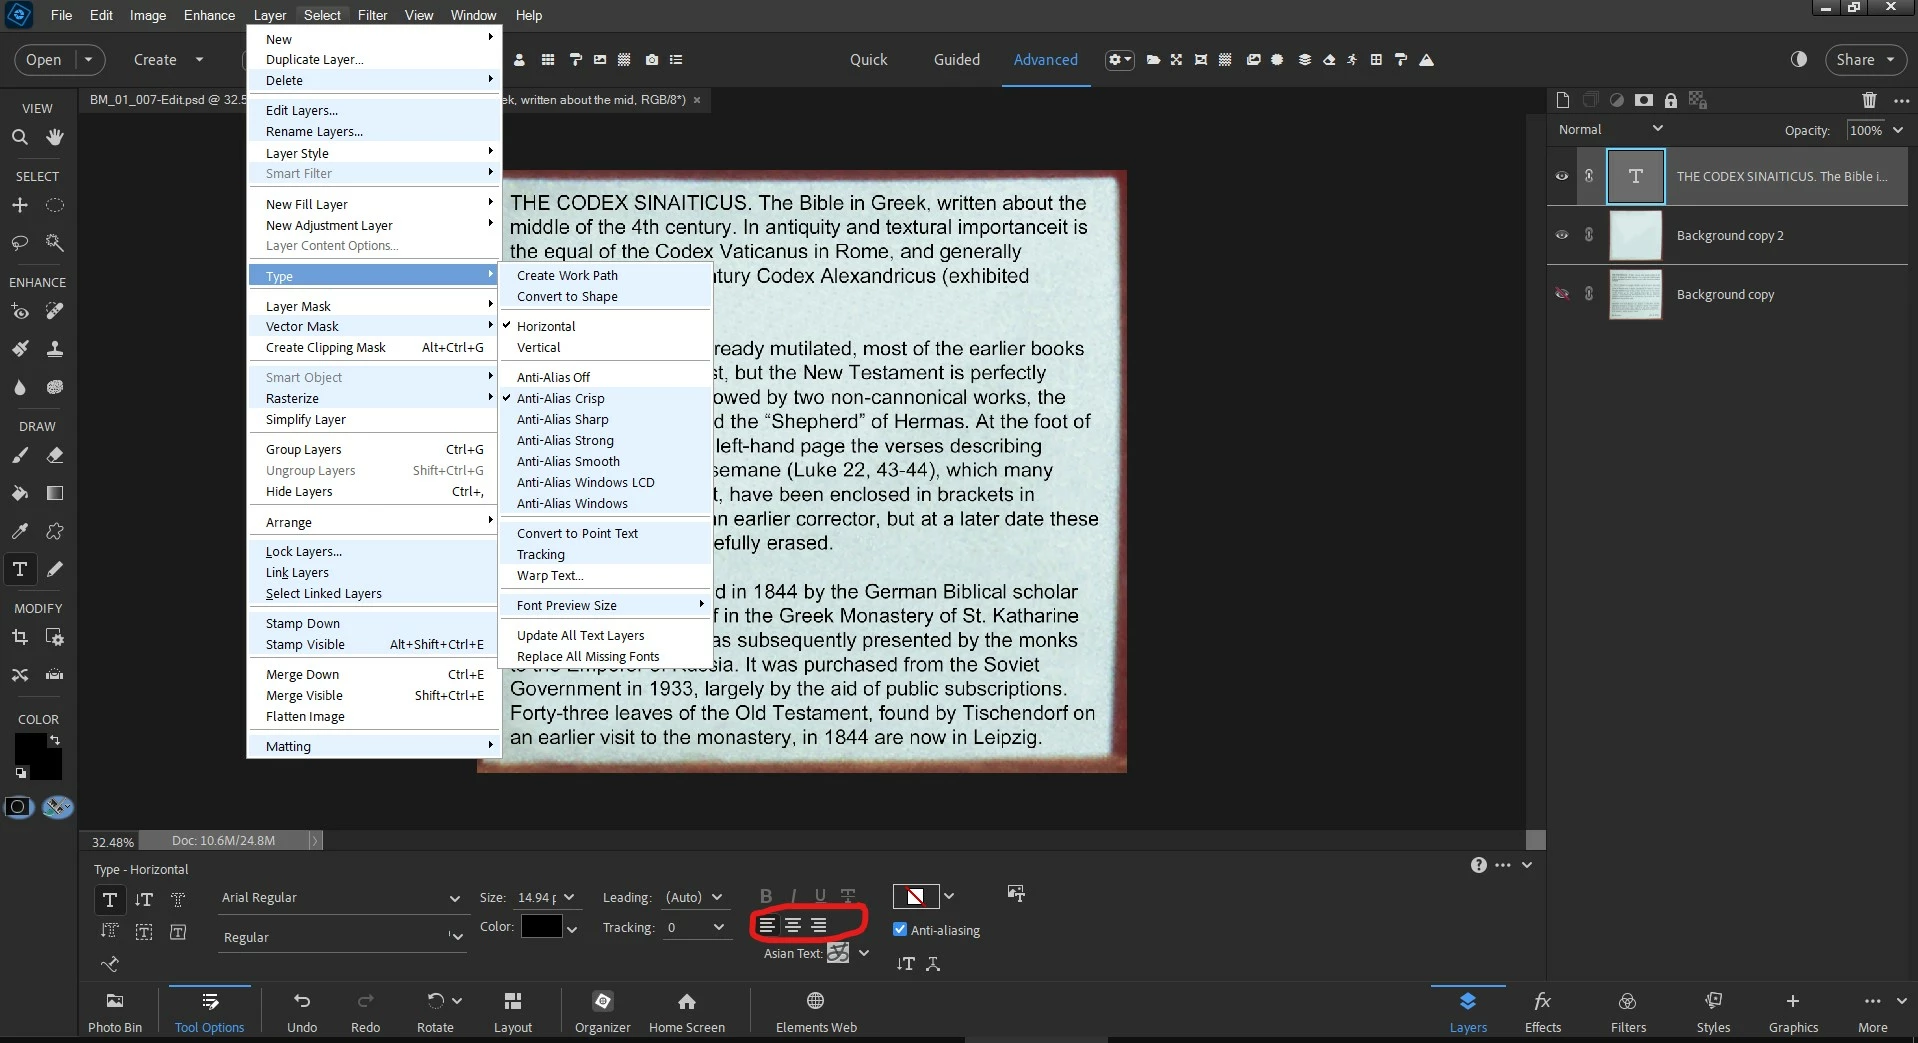Select the Pencil tool
The image size is (1918, 1043).
(55, 569)
